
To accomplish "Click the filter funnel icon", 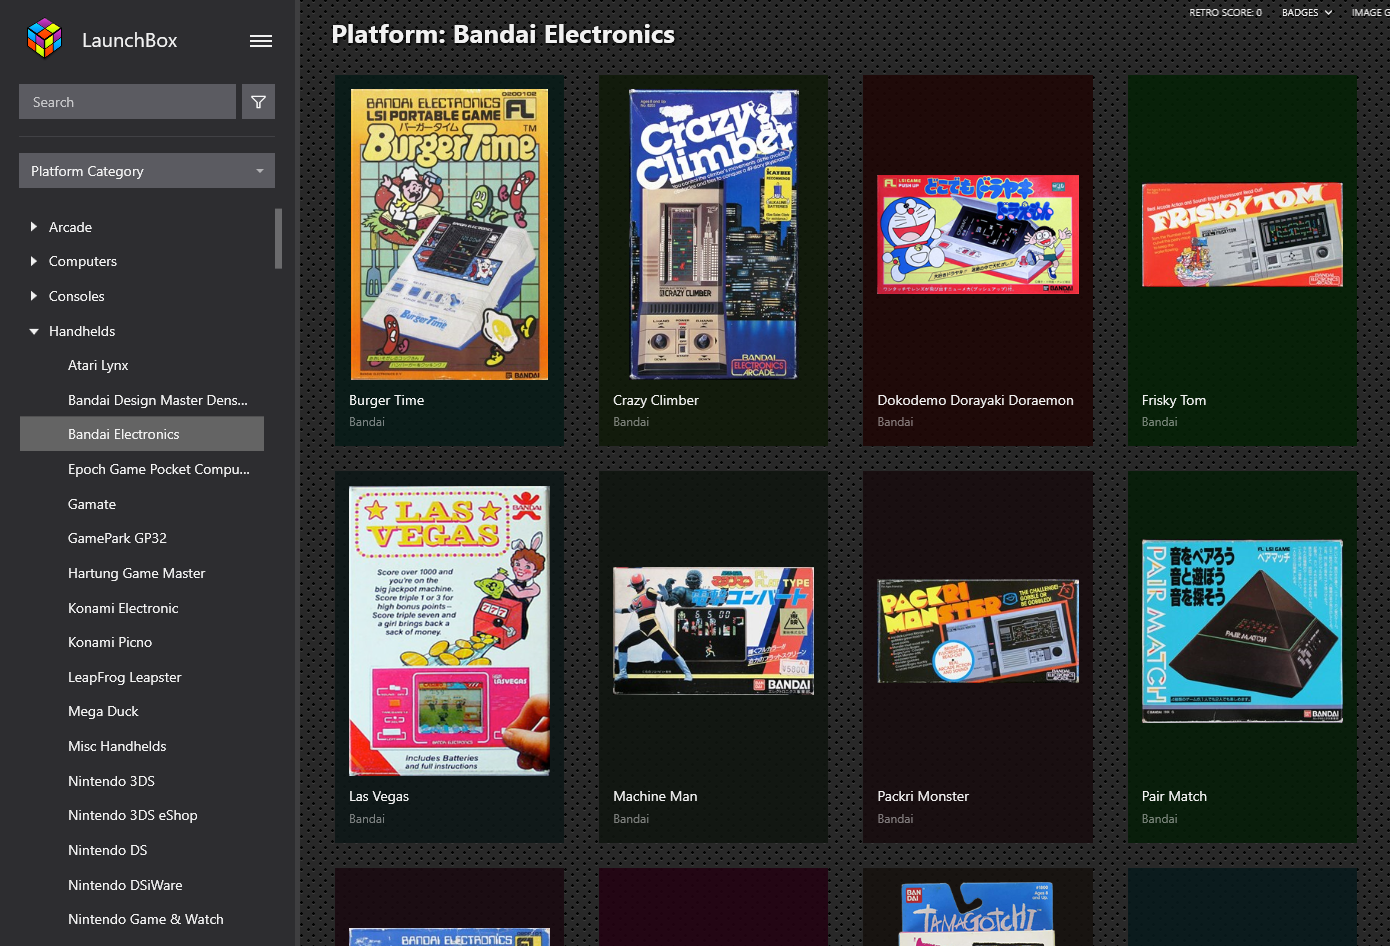I will [258, 102].
